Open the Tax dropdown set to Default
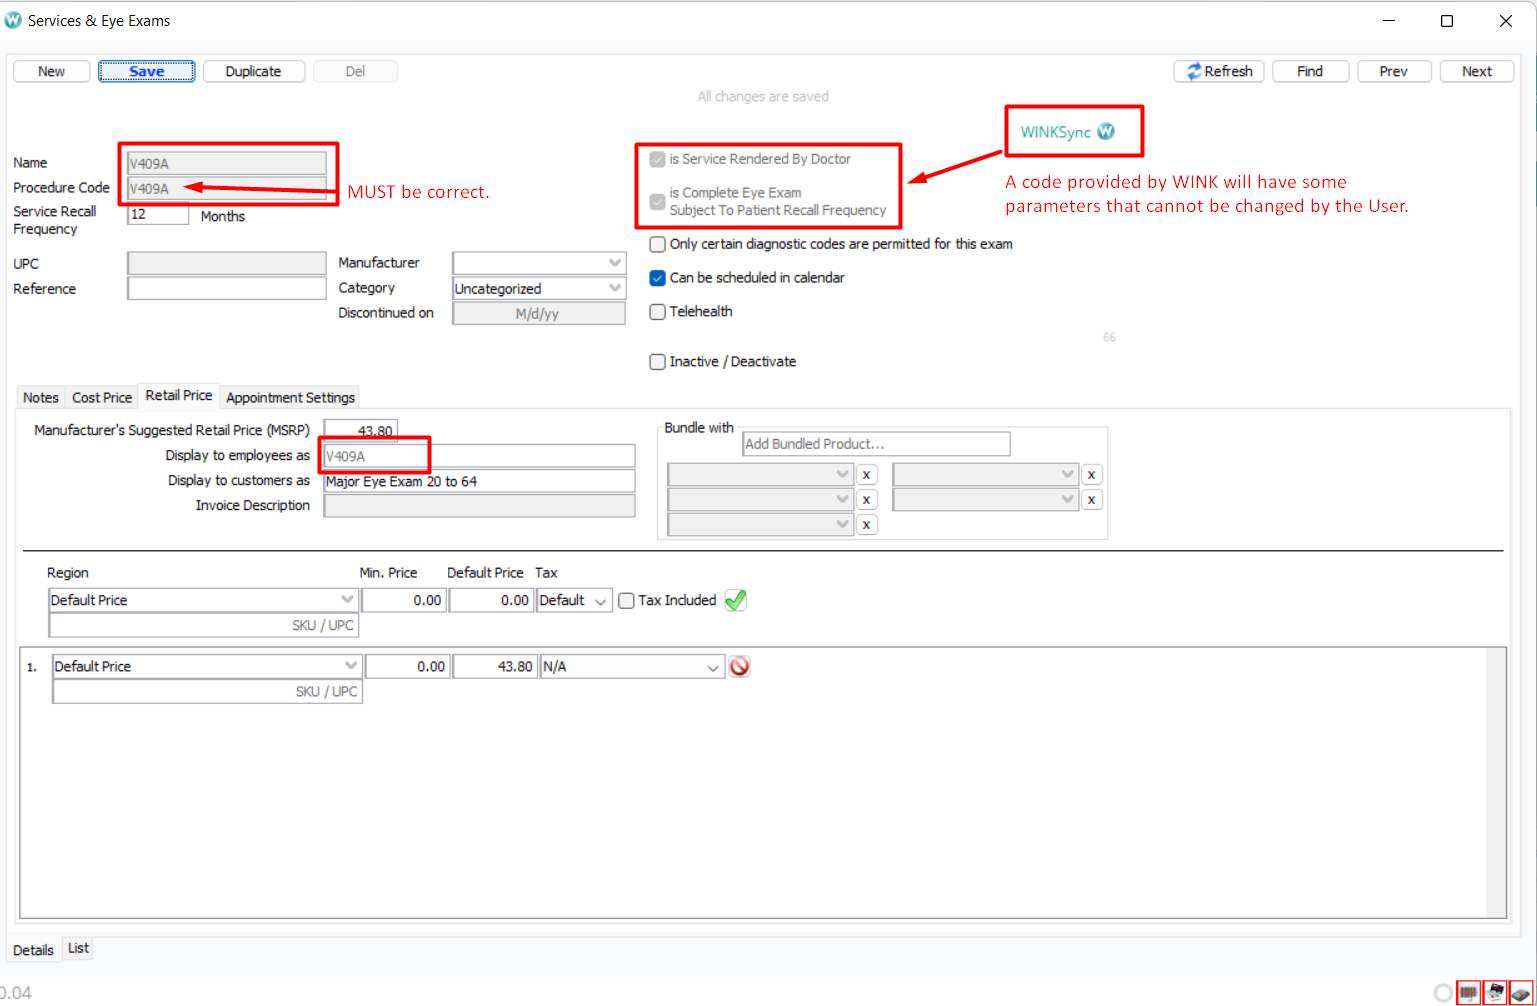Screen dimensions: 1537x1006 tap(574, 600)
